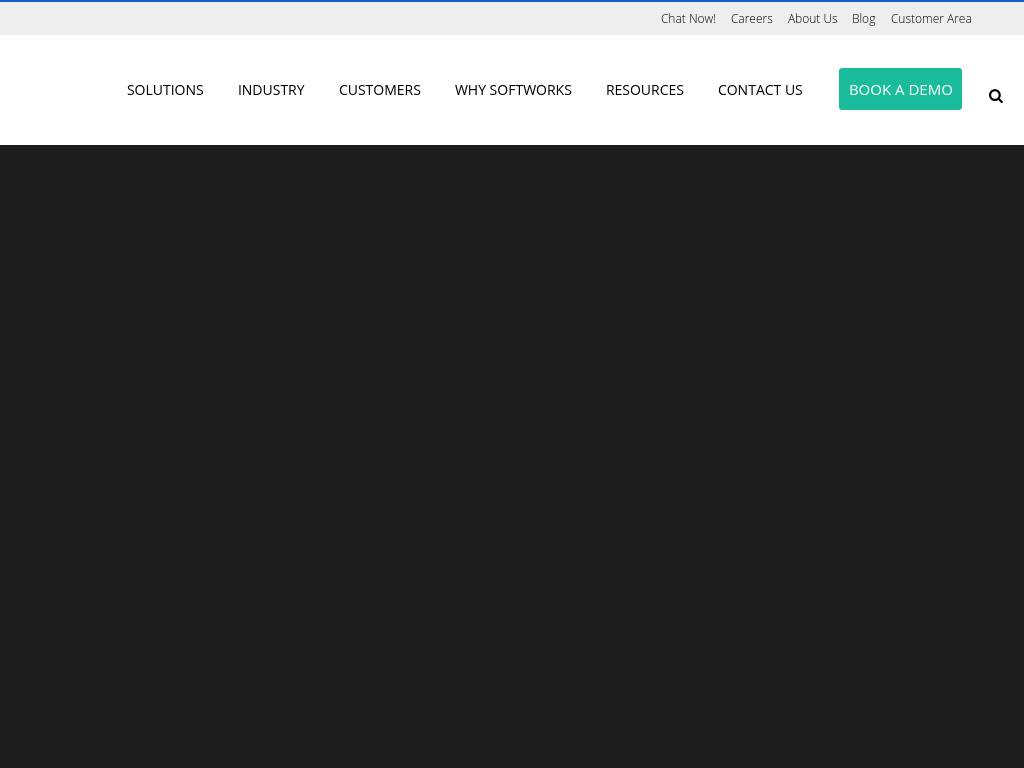1024x768 pixels.
Task: Read company articles via Blog in top bar
Action: click(863, 19)
